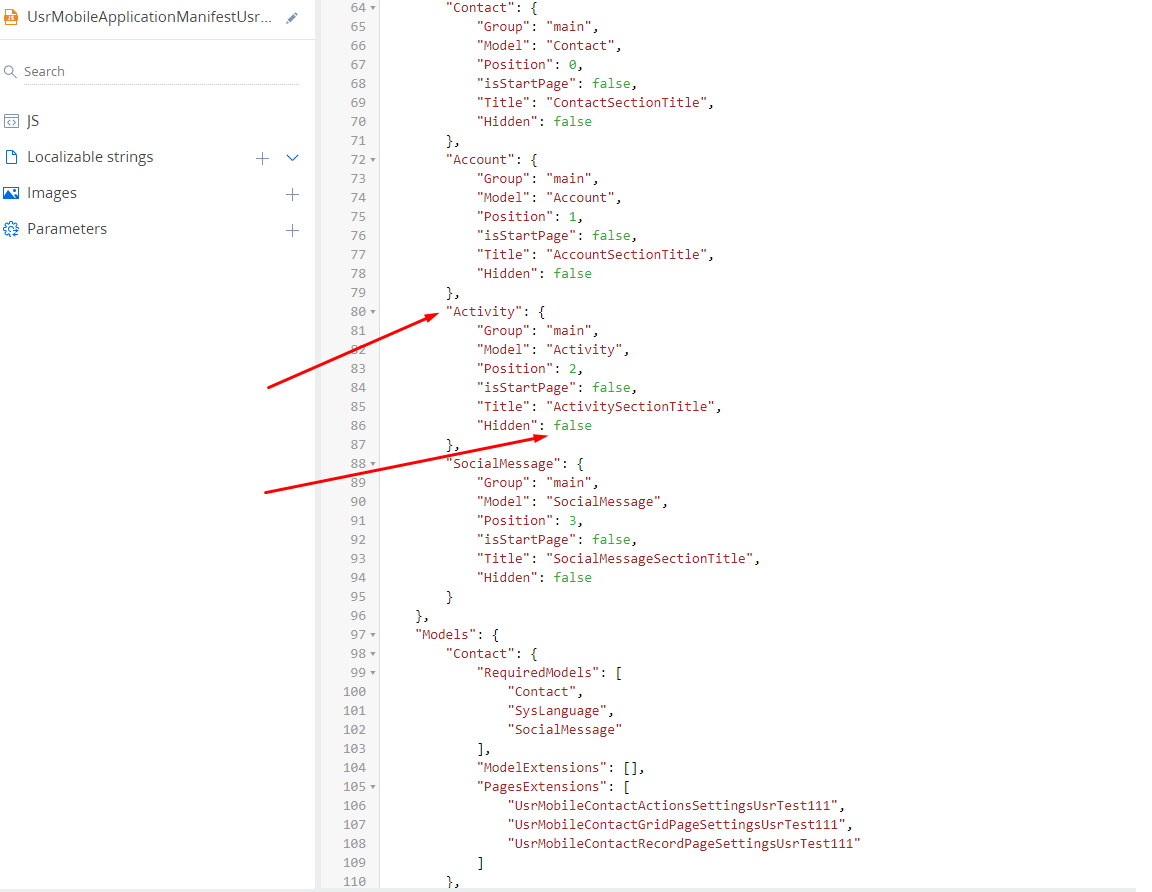This screenshot has height=892, width=1152.
Task: Add a new localizable string with plus
Action: pos(262,158)
